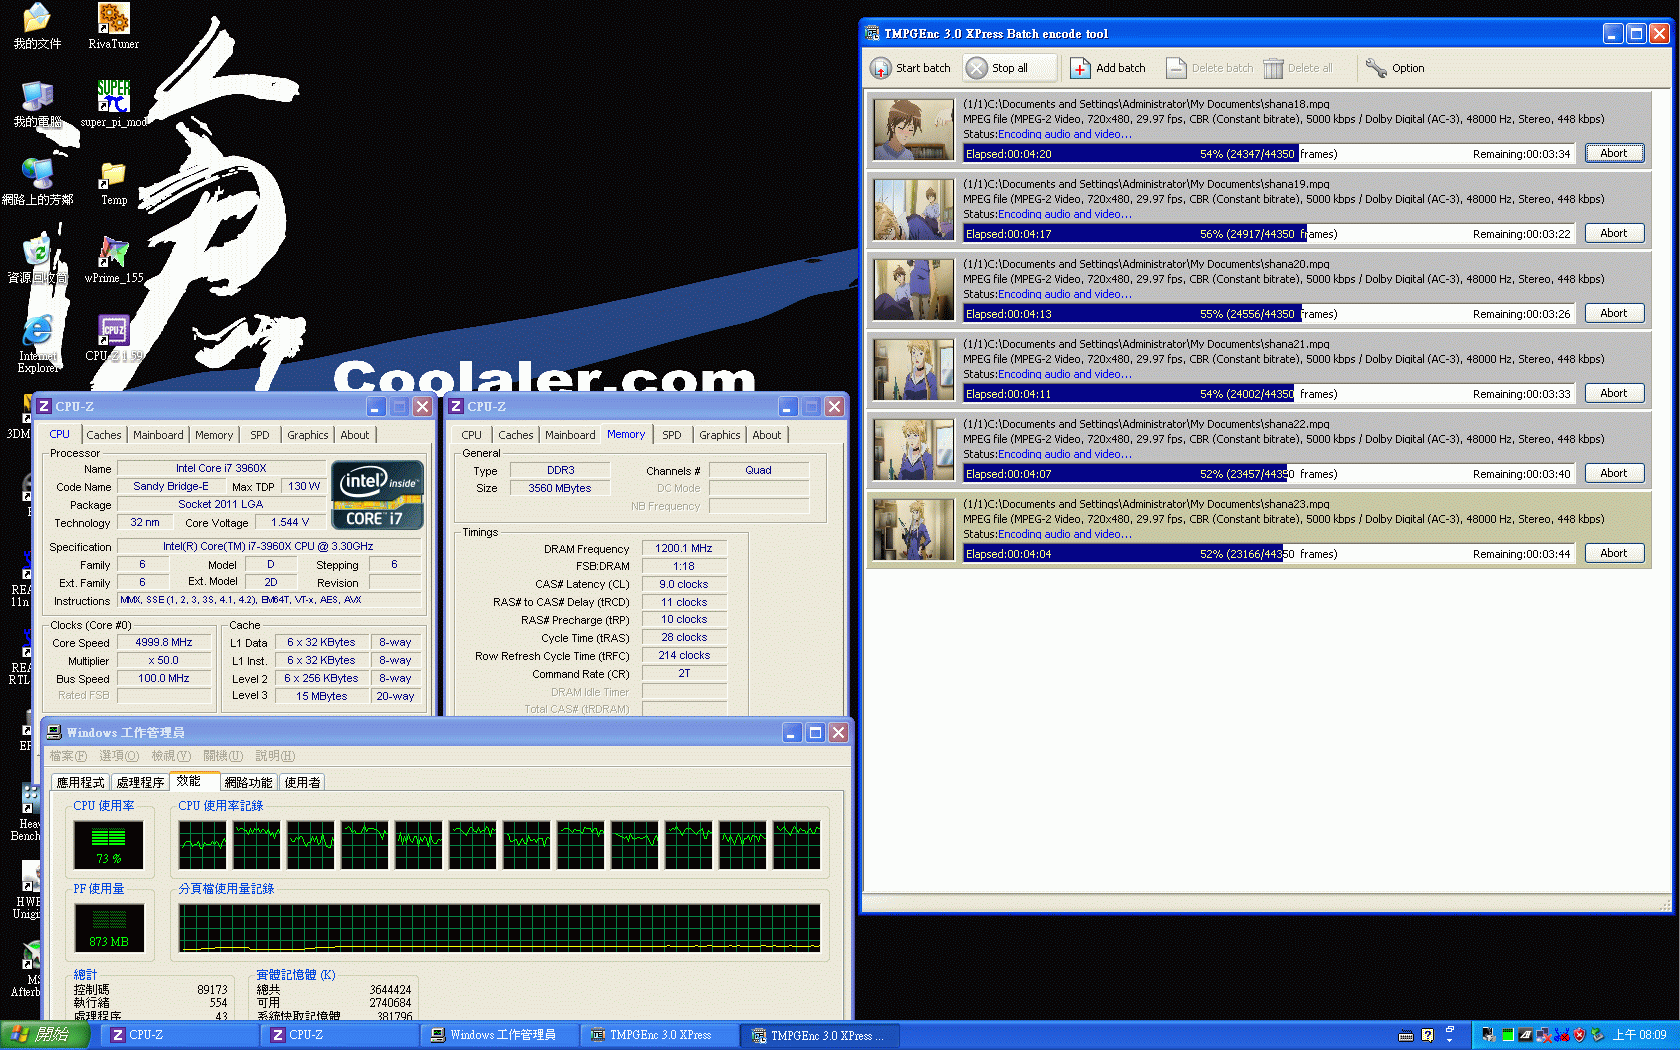Switch to 處理程序 tab in Task Manager

[x=139, y=782]
